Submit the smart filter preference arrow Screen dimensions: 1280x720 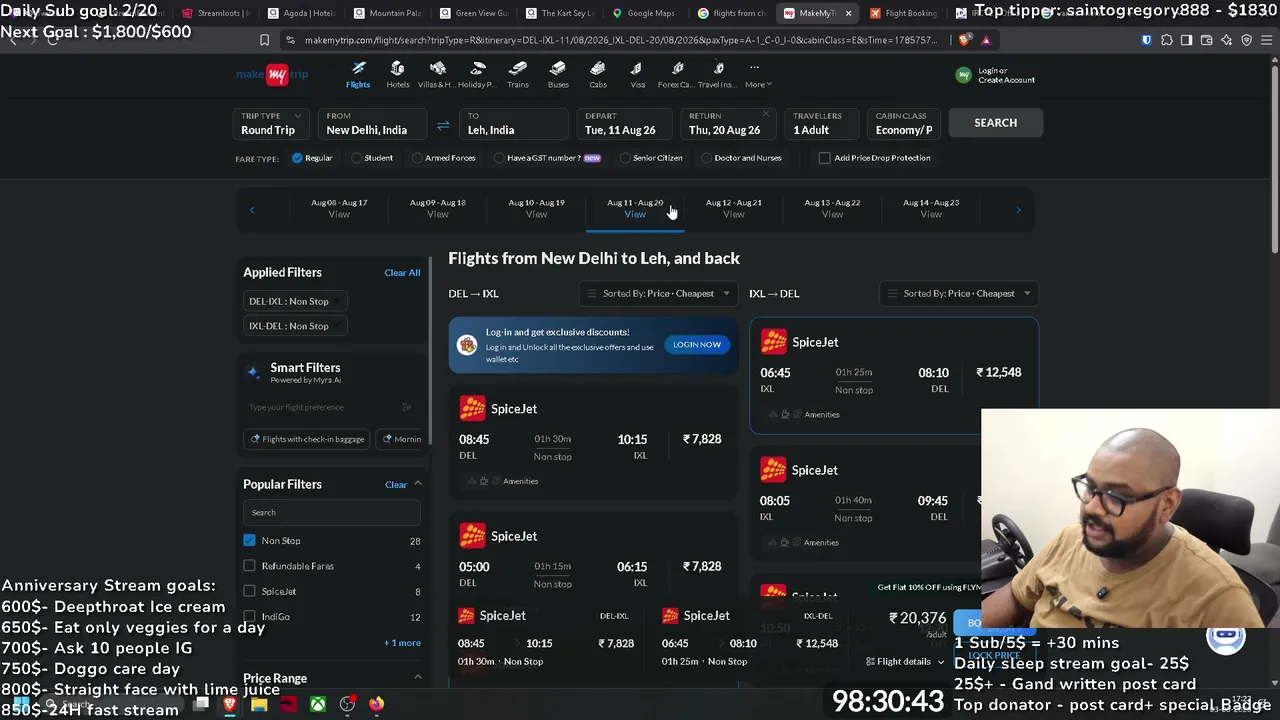point(406,407)
